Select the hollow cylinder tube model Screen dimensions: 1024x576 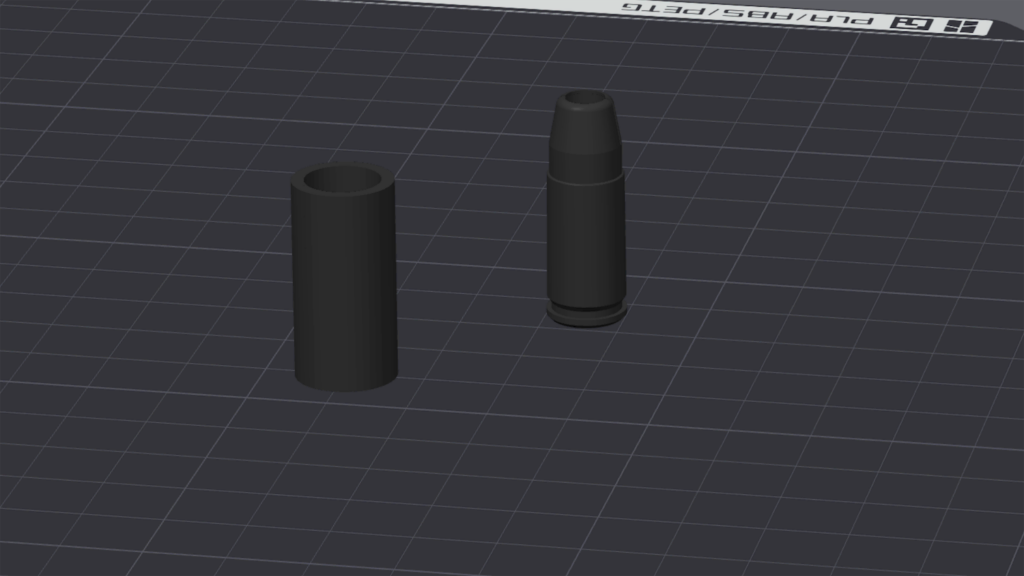(345, 290)
